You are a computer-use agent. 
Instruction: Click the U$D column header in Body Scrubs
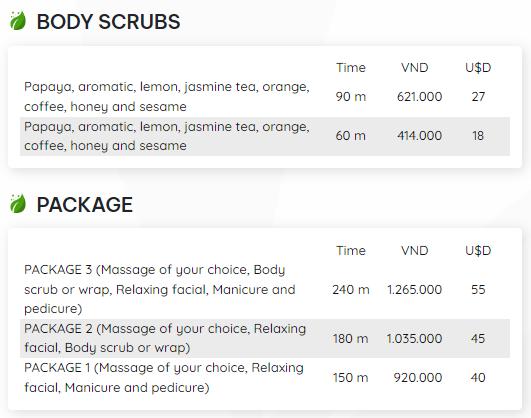tap(478, 68)
